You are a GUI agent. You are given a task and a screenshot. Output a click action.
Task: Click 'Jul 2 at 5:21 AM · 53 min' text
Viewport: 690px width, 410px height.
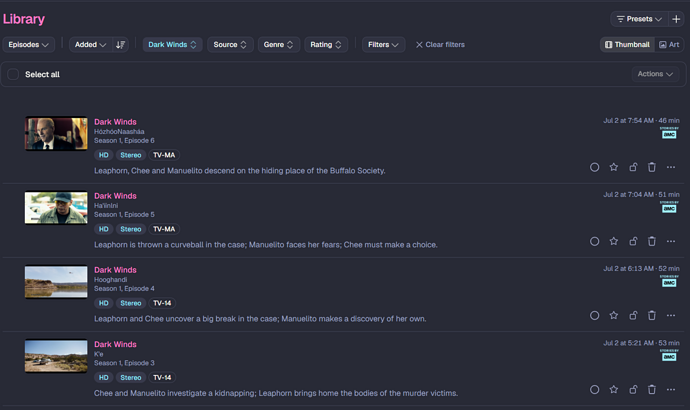[641, 343]
